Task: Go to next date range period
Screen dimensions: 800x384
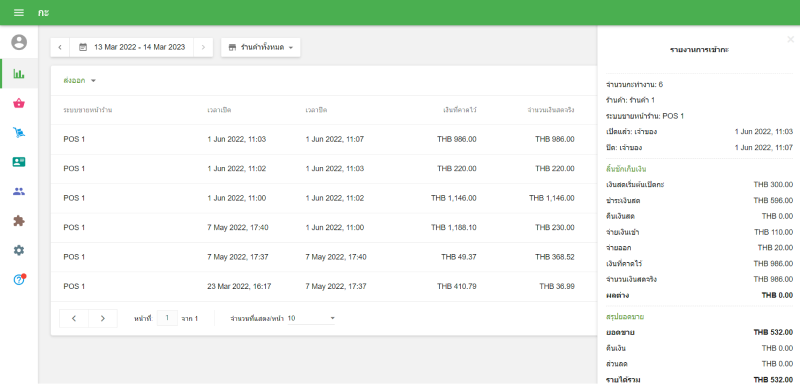Action: click(x=203, y=47)
